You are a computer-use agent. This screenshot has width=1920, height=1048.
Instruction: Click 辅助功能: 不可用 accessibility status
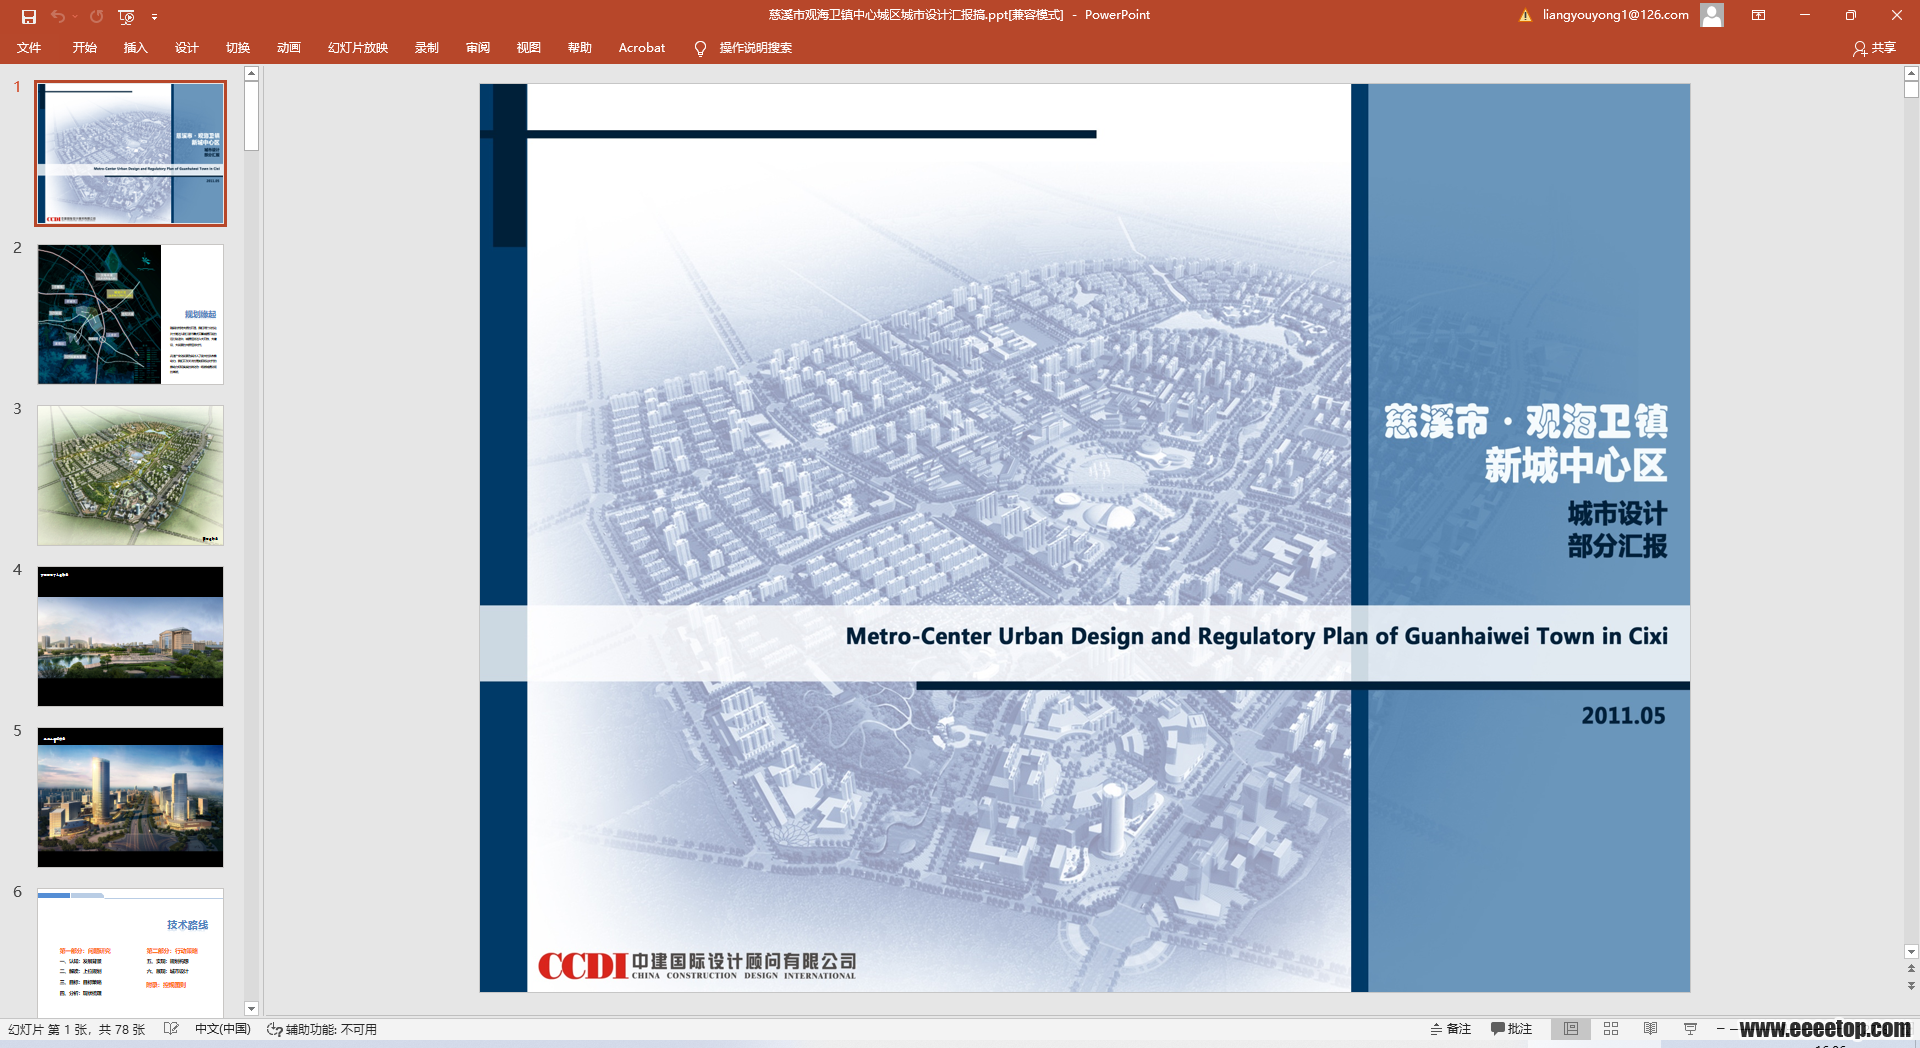pos(322,1029)
